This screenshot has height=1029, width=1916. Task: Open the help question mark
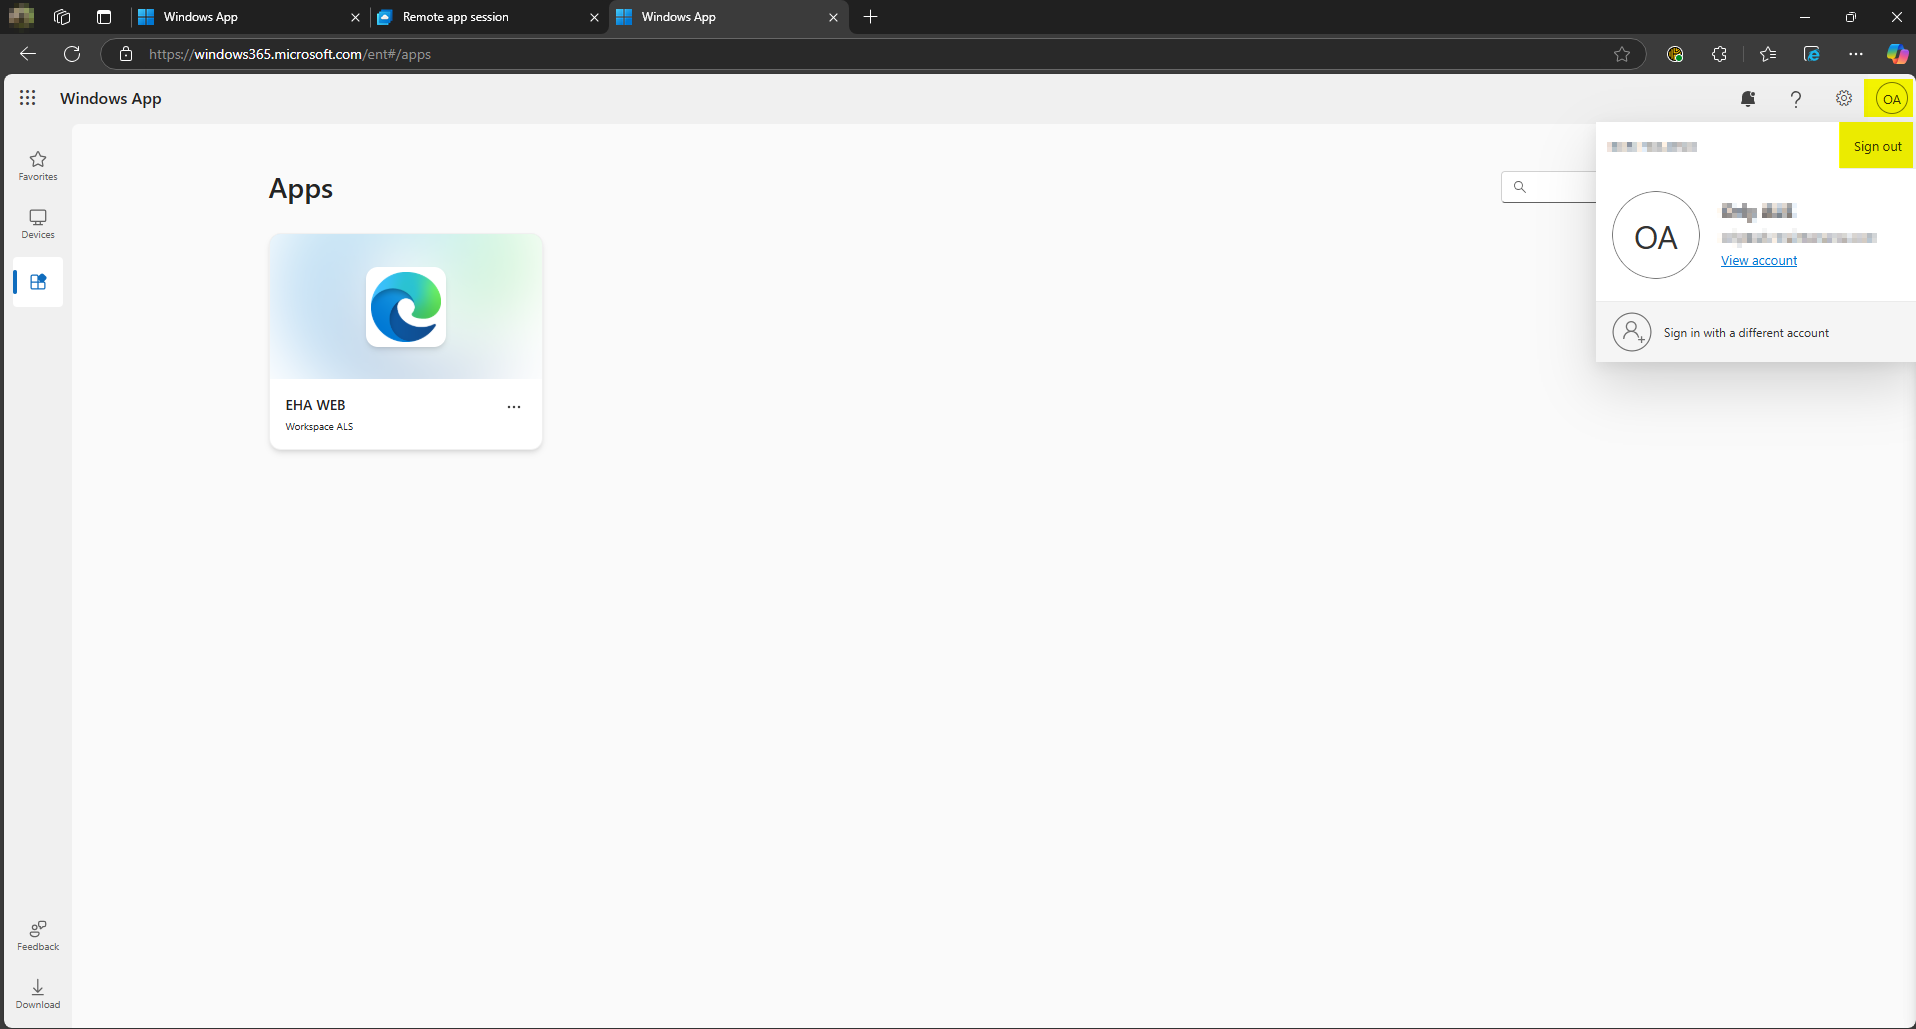point(1796,98)
